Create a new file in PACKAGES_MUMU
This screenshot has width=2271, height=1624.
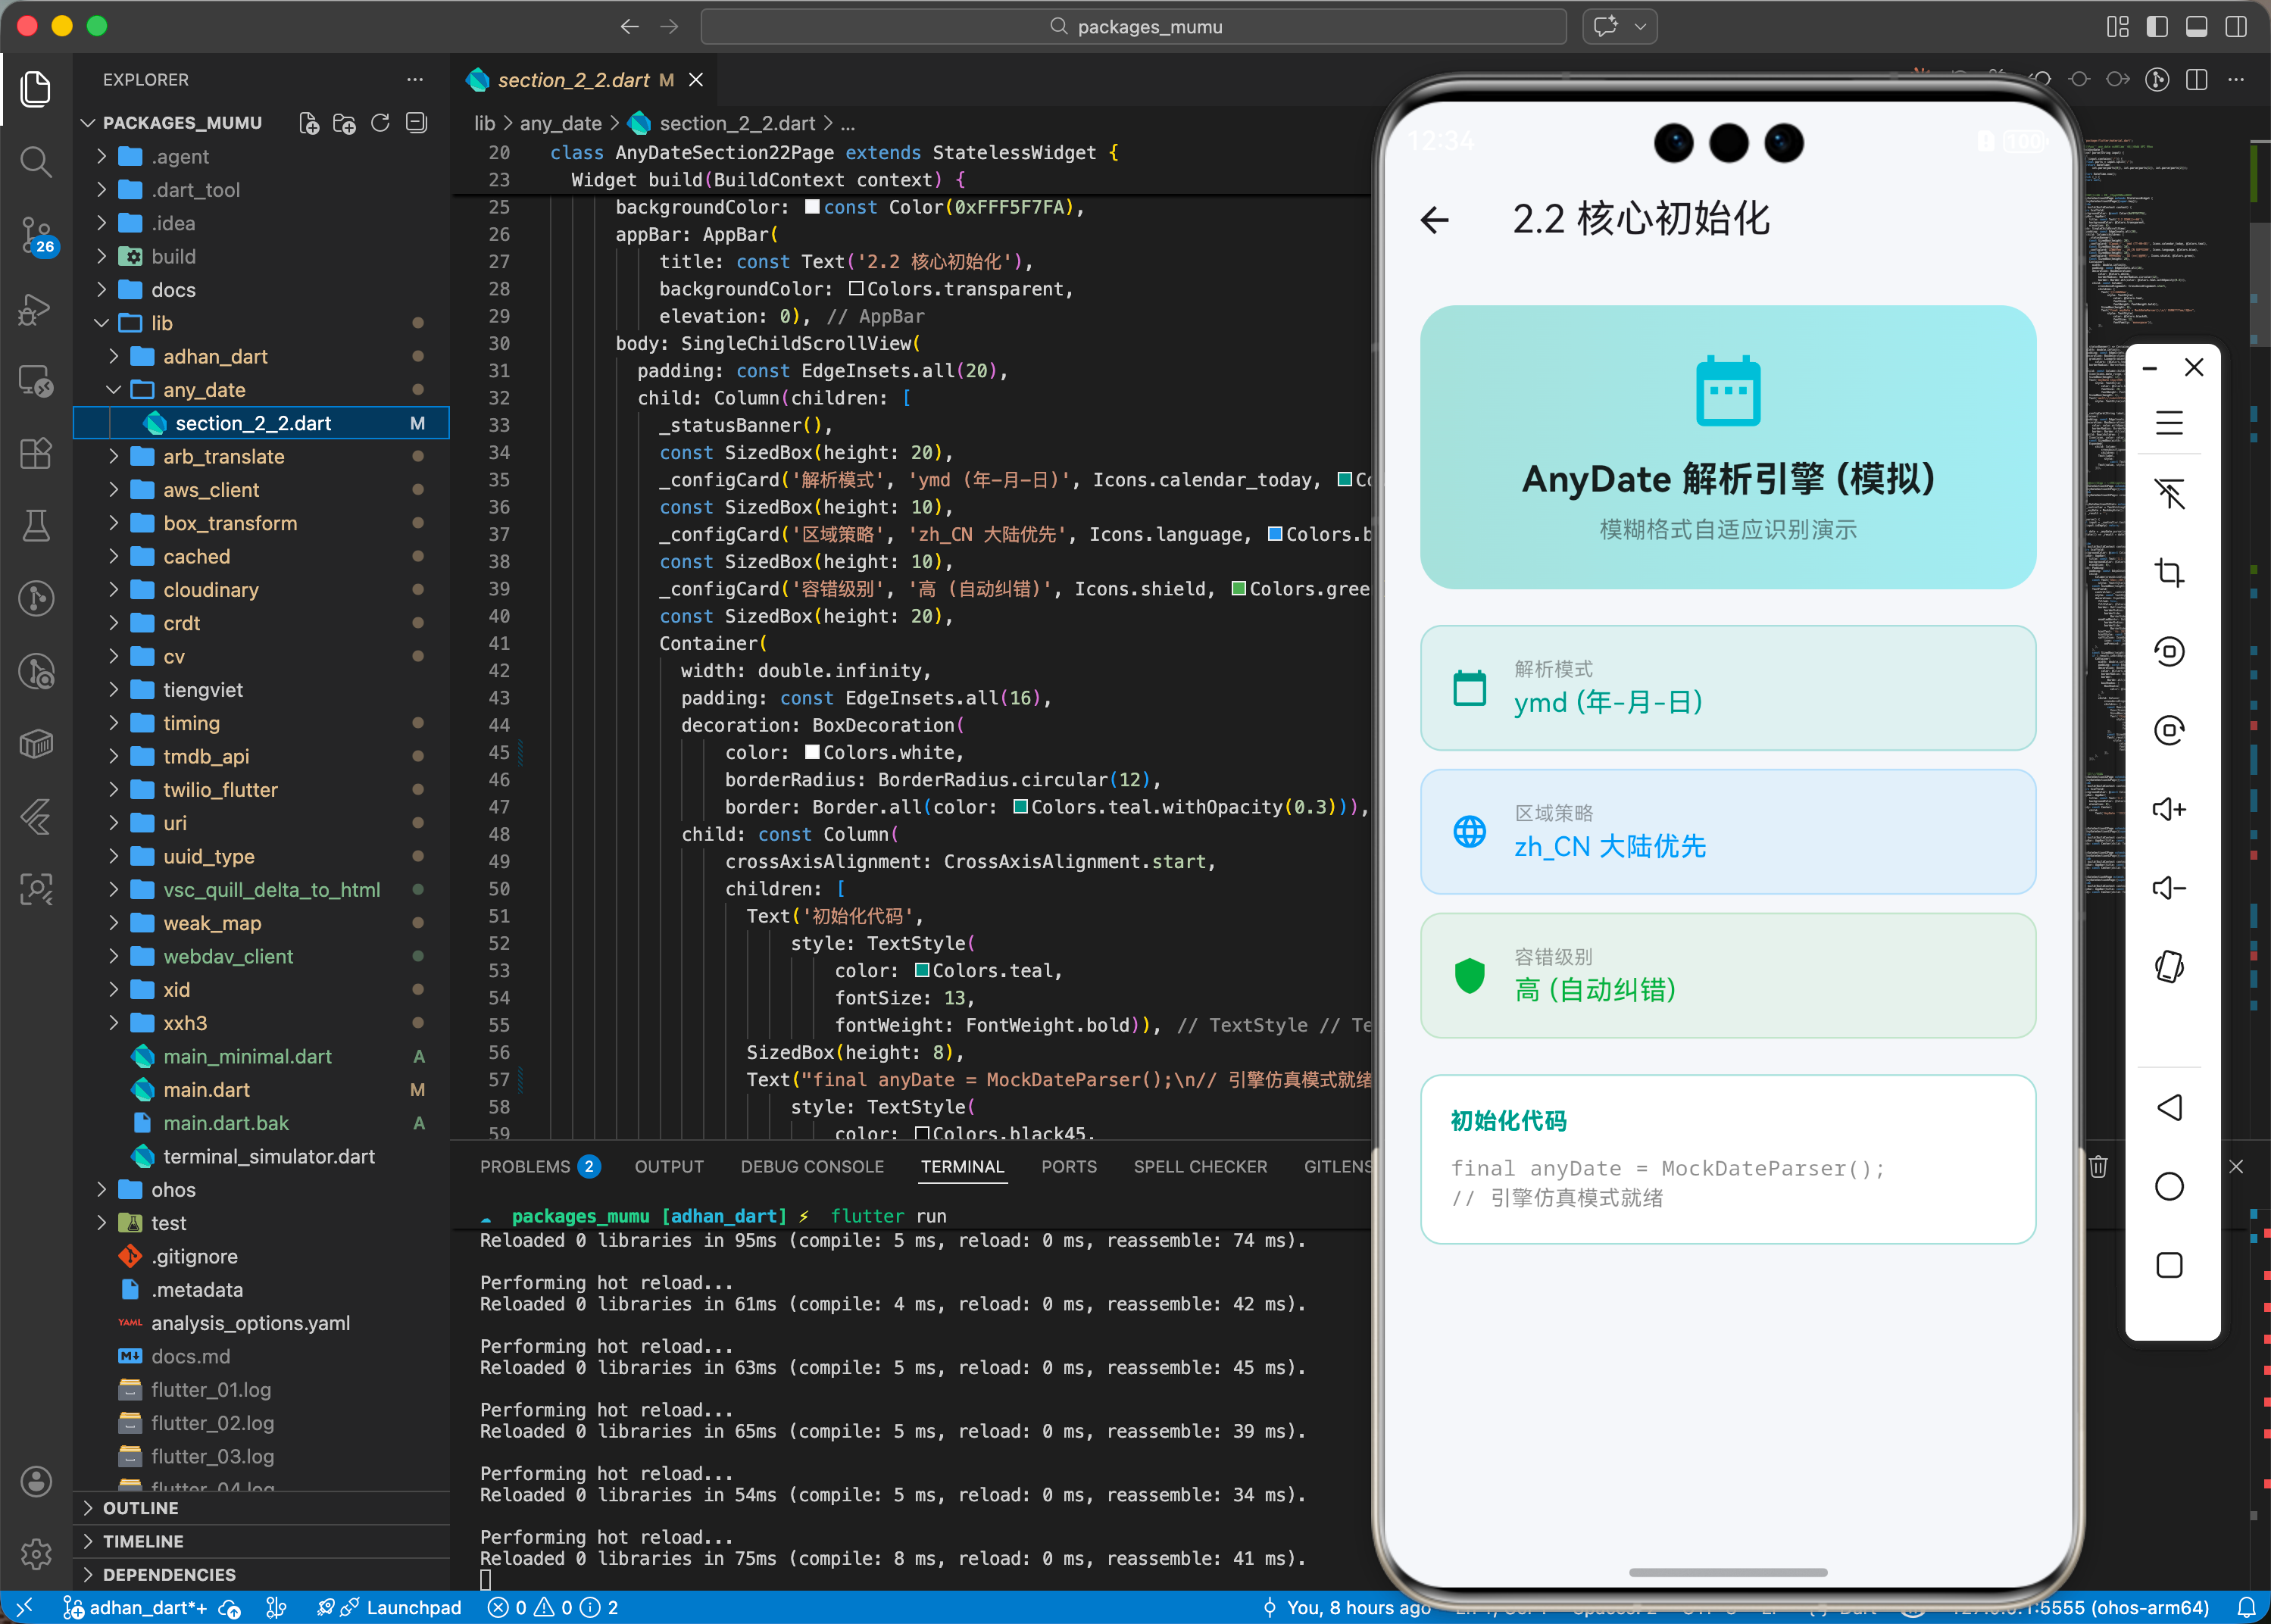tap(309, 123)
